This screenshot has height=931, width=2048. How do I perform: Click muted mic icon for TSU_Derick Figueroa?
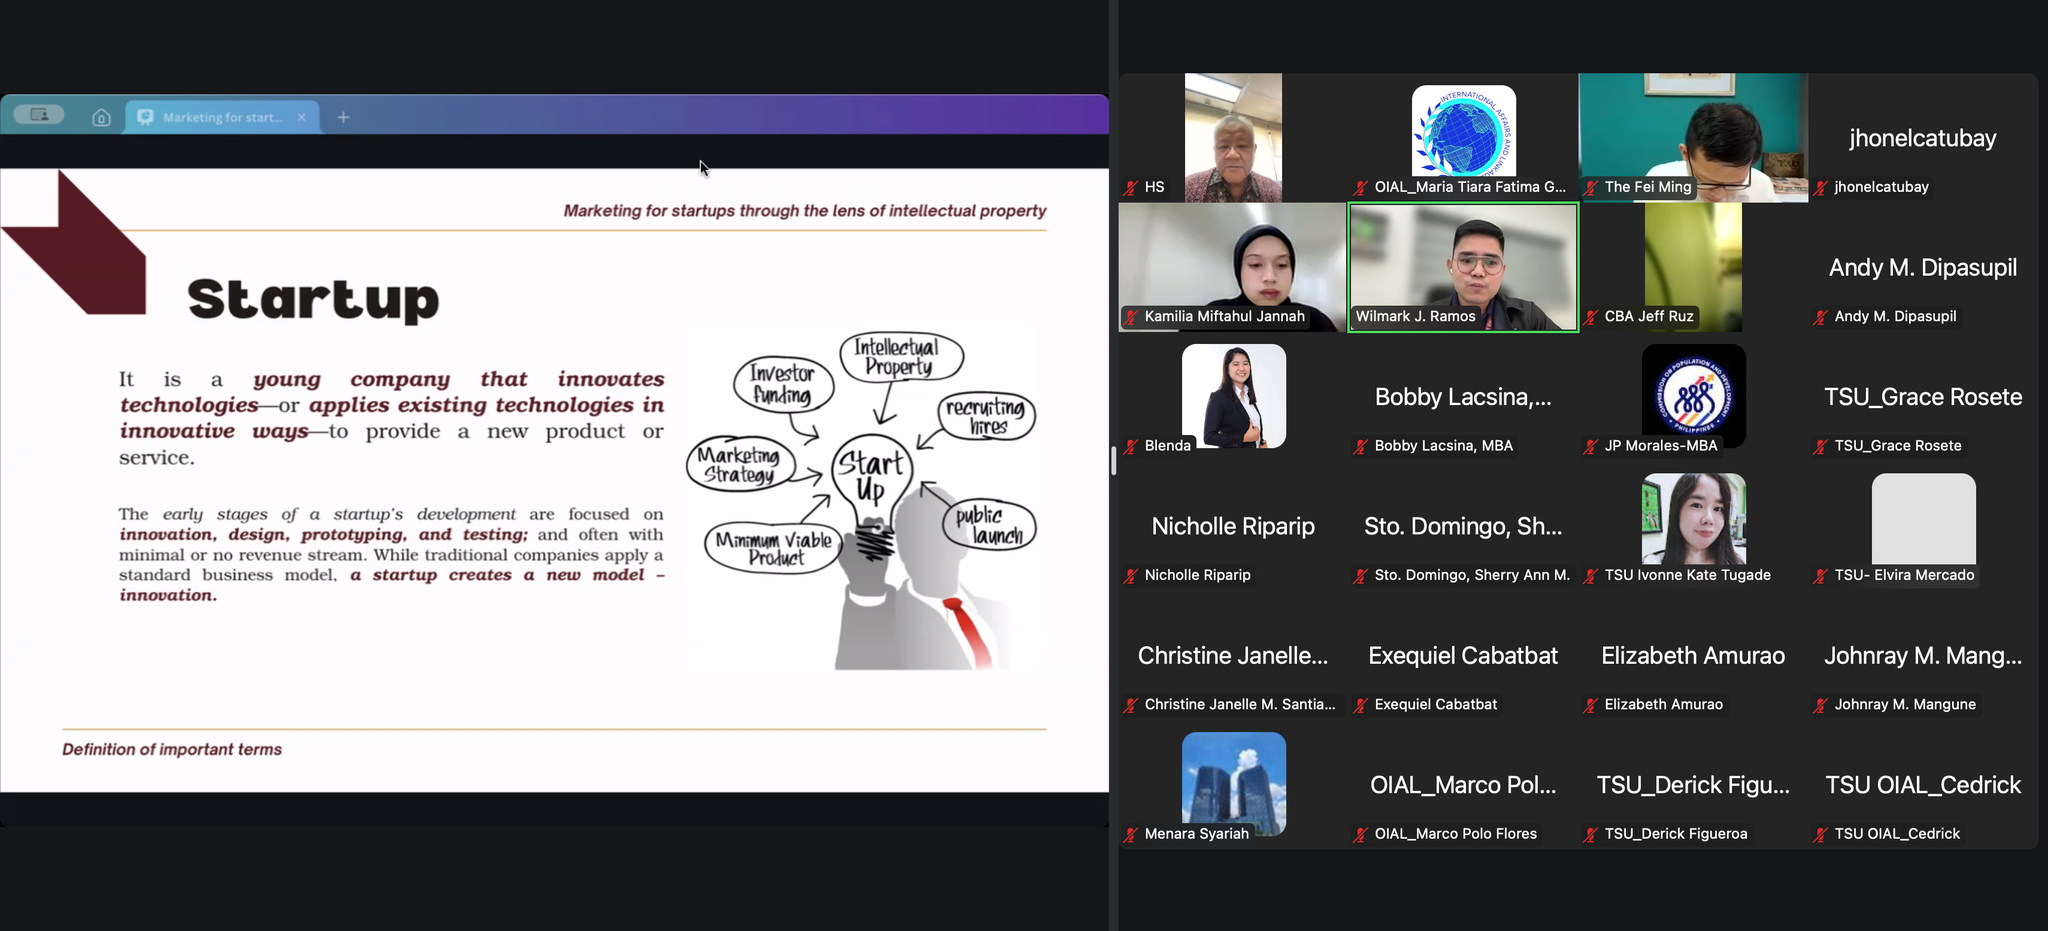tap(1591, 834)
